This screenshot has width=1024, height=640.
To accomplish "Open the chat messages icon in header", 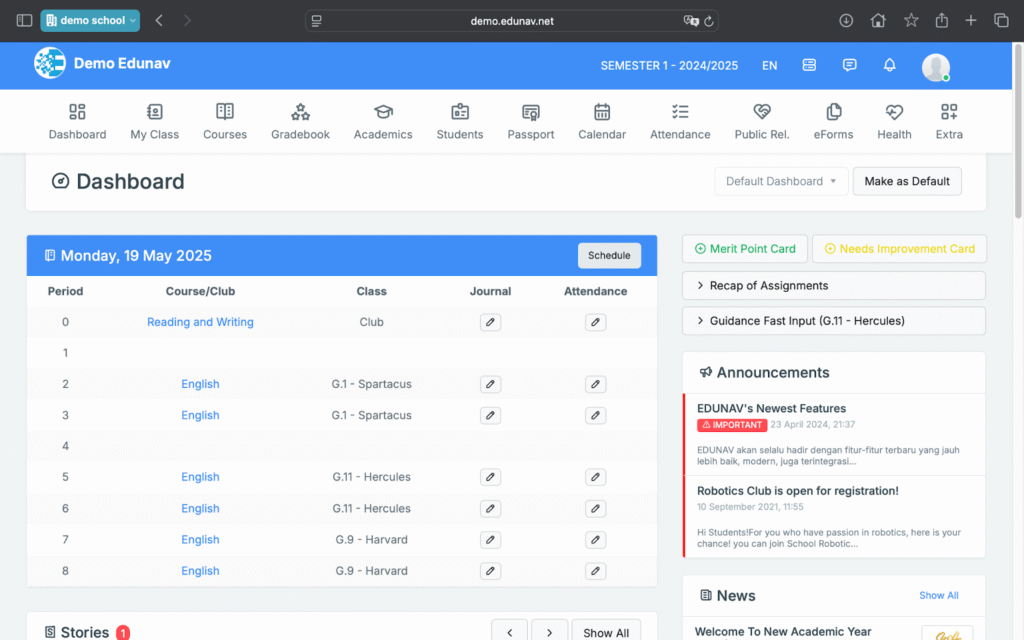I will 849,65.
